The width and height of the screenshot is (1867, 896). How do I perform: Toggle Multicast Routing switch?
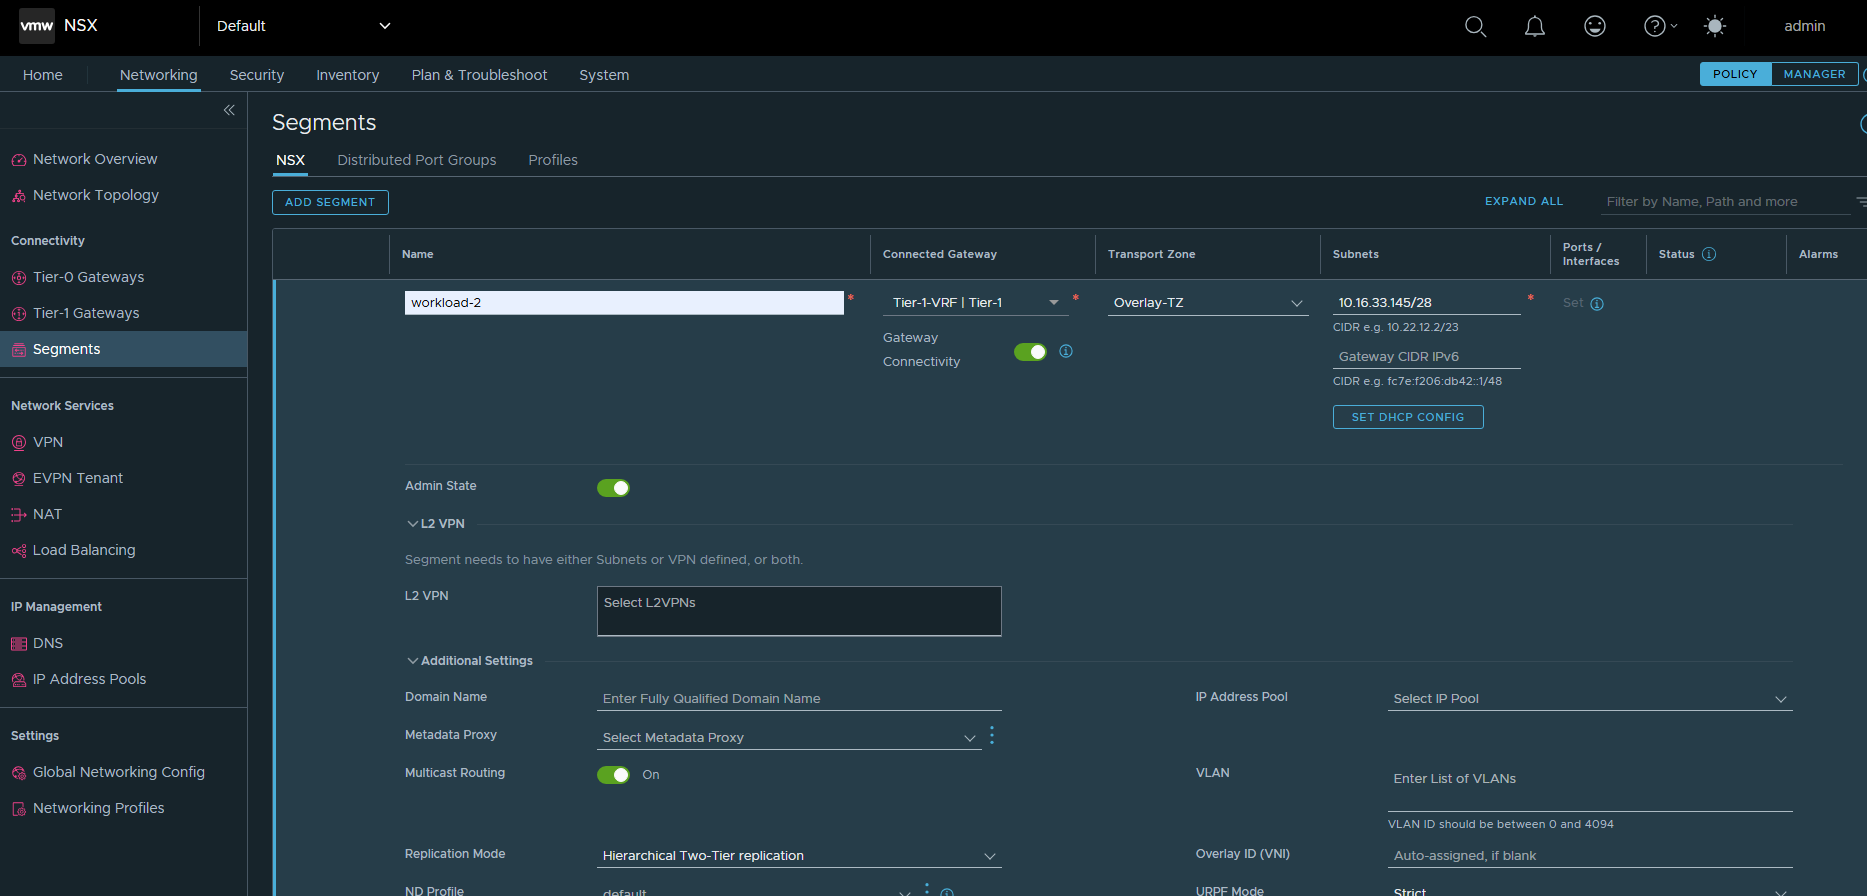613,775
